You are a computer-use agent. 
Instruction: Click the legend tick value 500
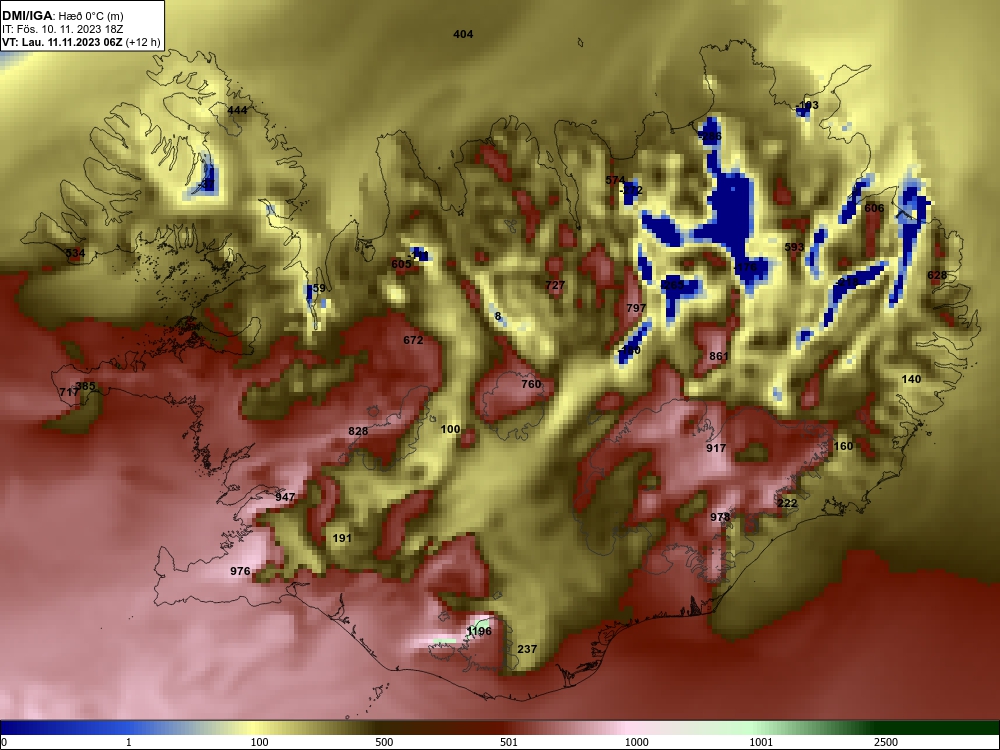(x=384, y=742)
